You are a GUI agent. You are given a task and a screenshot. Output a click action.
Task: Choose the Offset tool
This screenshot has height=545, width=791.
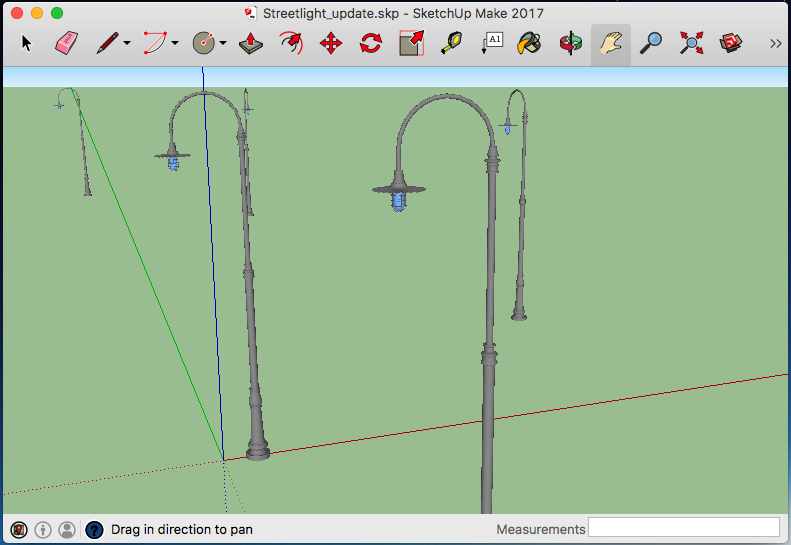(291, 43)
